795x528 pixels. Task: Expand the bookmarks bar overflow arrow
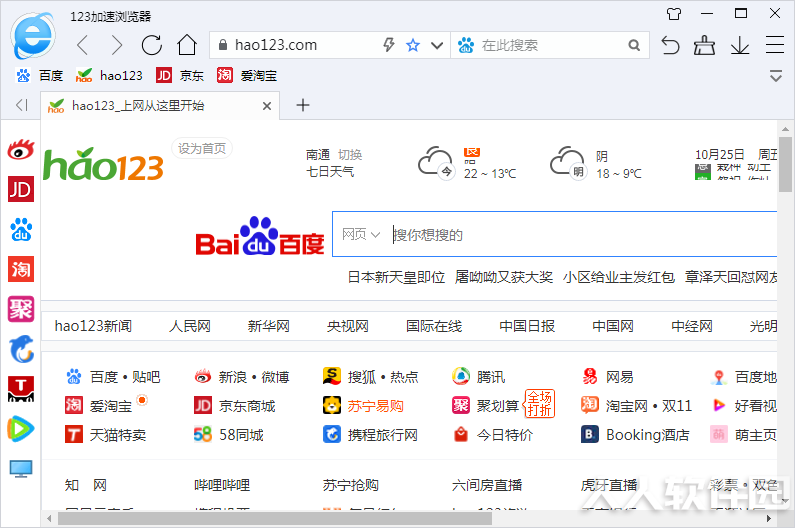776,76
